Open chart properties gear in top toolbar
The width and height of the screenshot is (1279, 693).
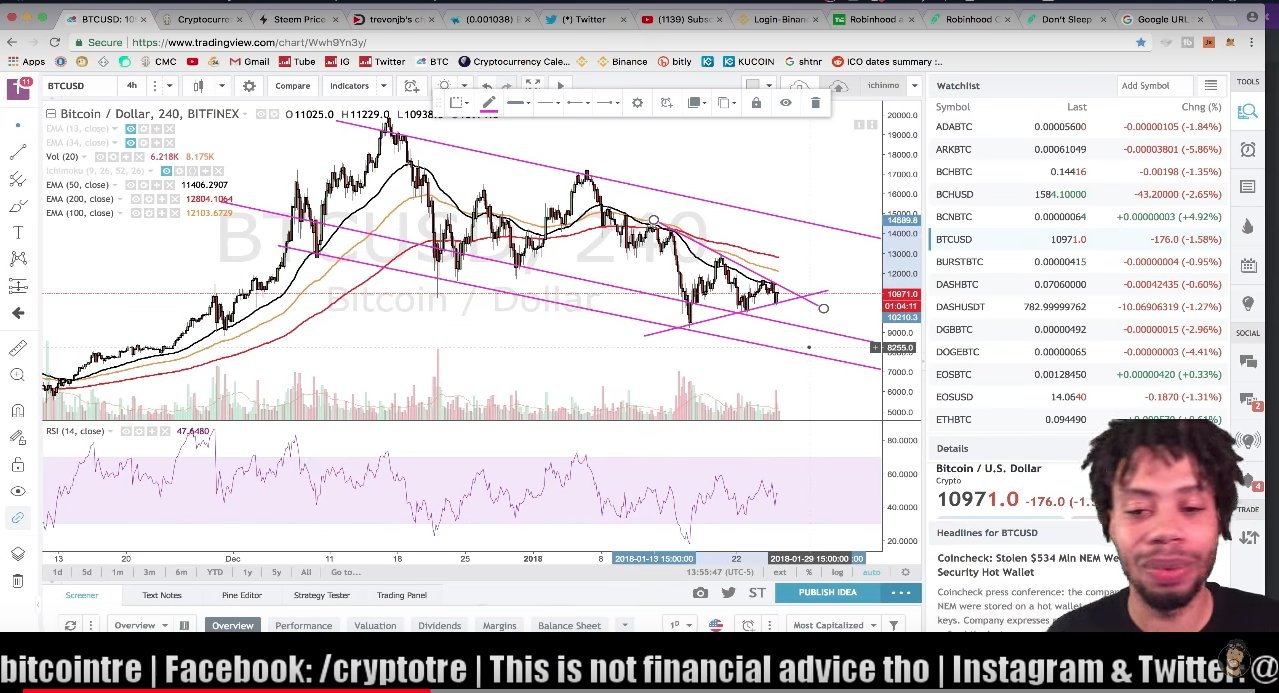[x=249, y=86]
